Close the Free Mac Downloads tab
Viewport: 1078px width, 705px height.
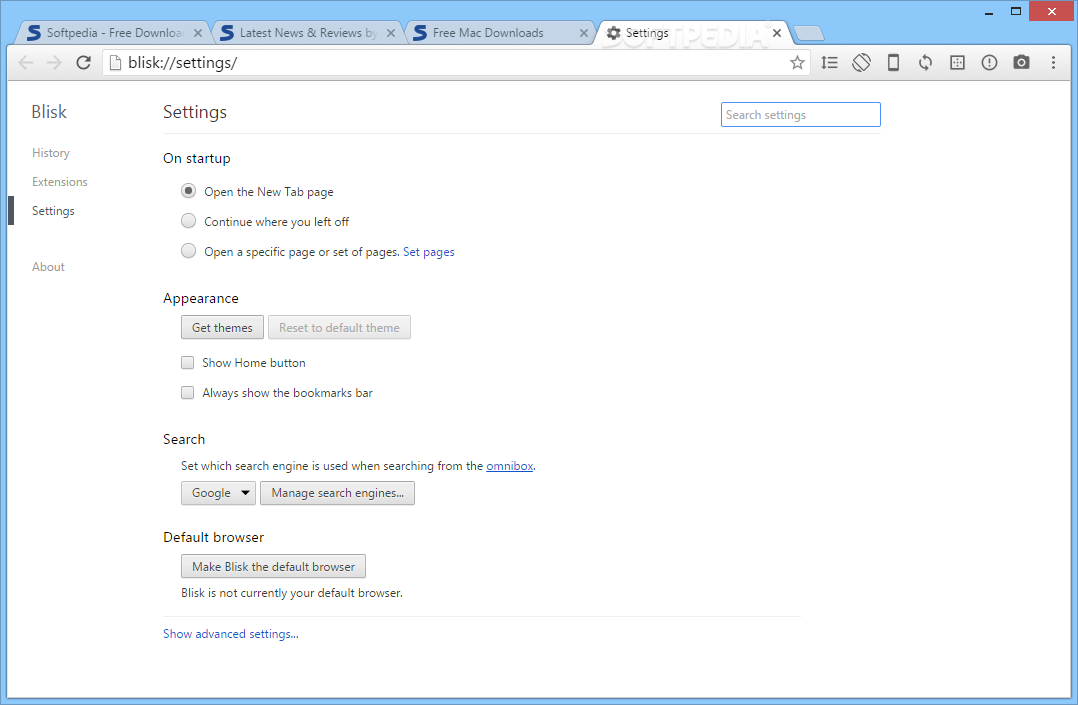tap(583, 33)
